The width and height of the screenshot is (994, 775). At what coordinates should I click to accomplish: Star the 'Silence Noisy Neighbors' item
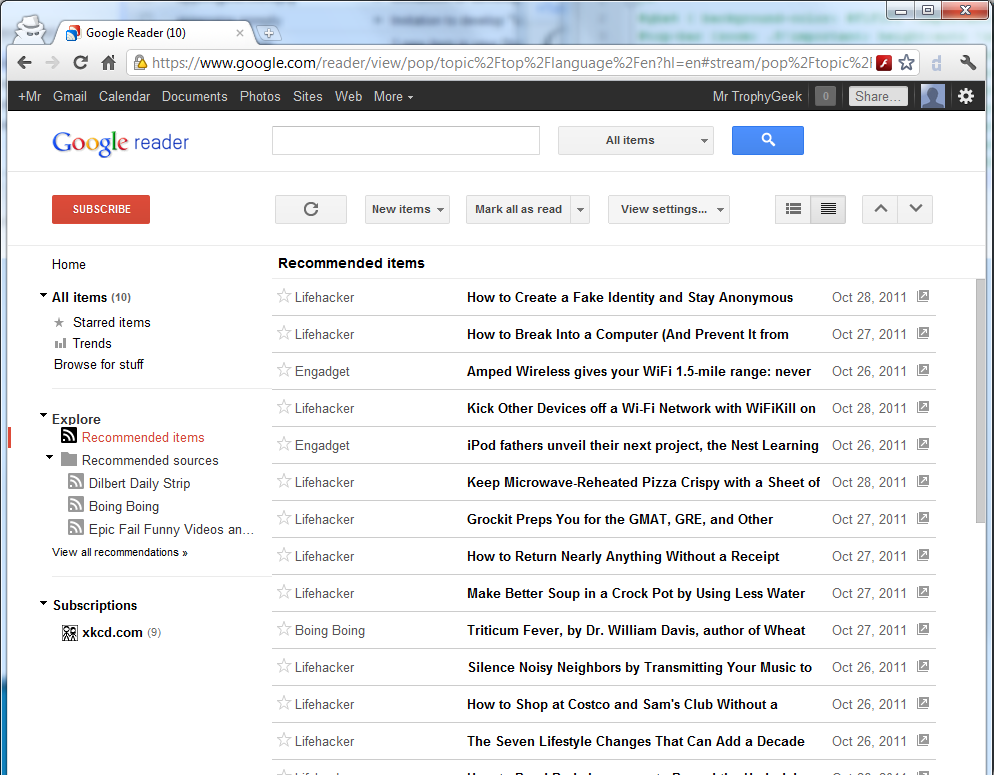tap(284, 666)
